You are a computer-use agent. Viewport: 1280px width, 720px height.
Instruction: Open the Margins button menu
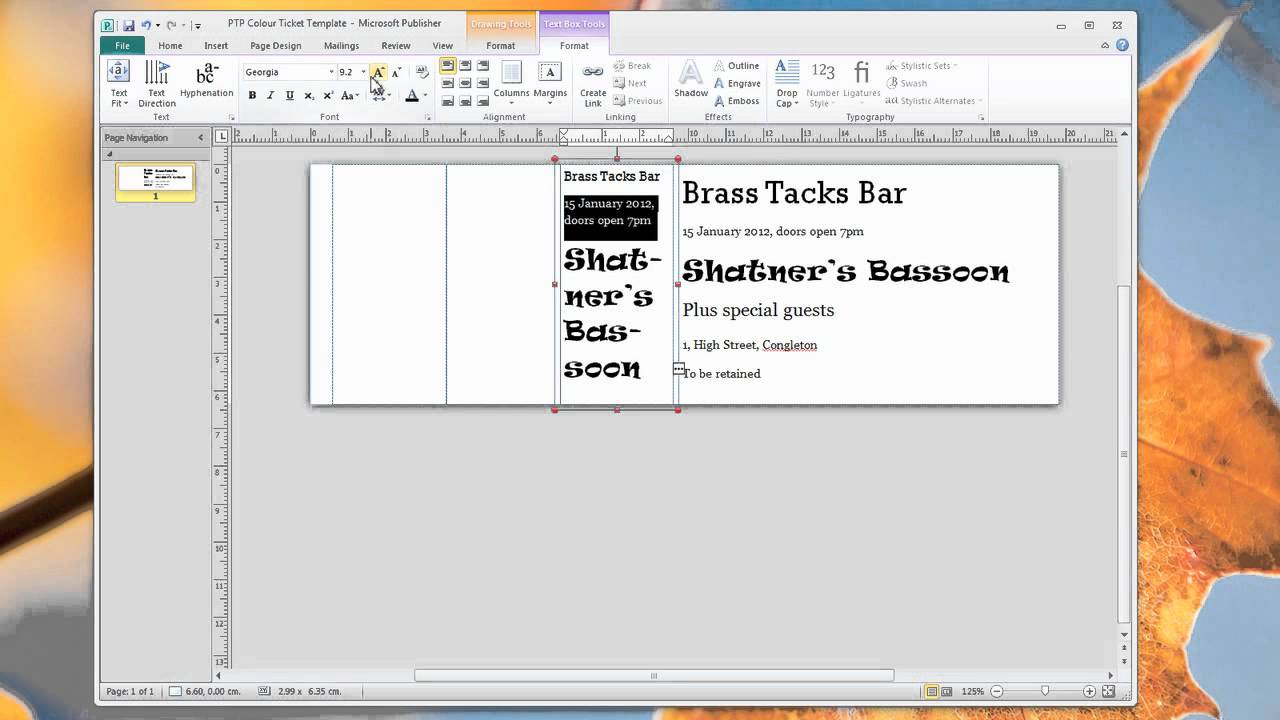550,84
